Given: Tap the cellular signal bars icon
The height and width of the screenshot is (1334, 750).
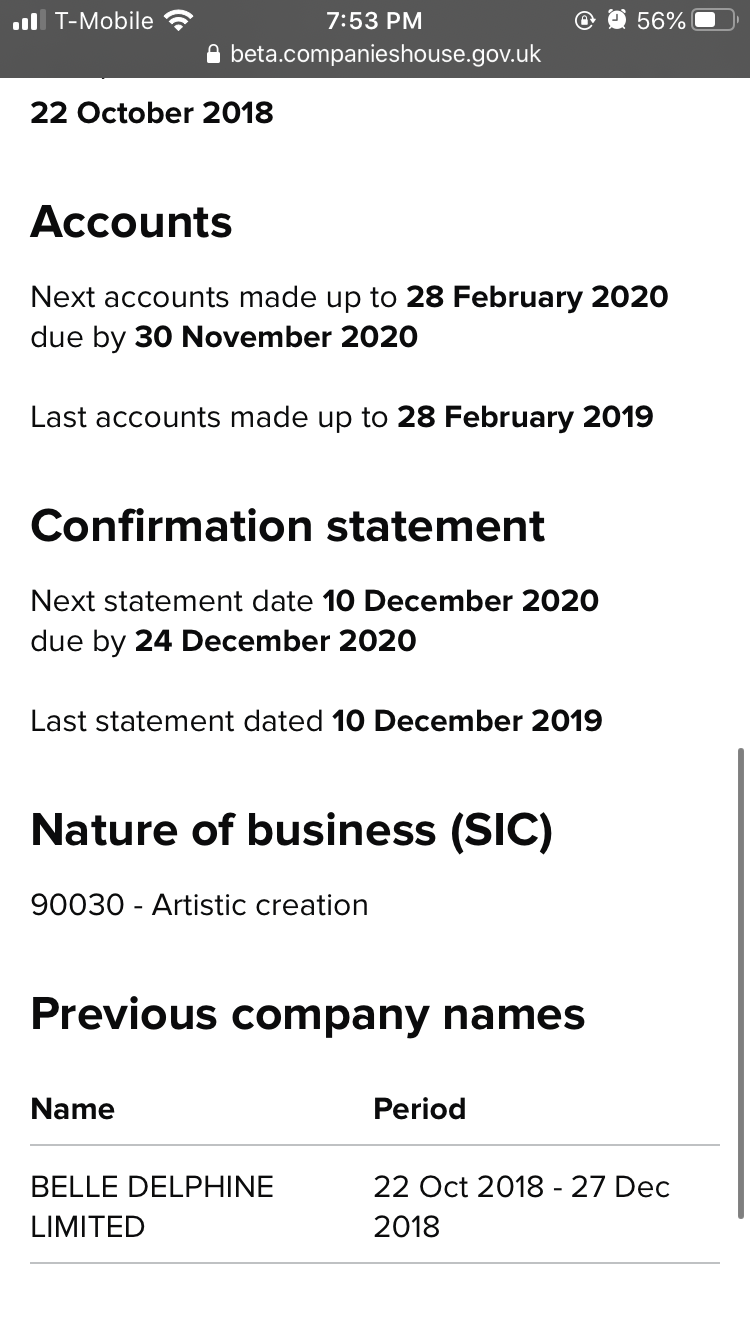Looking at the screenshot, I should (30, 20).
